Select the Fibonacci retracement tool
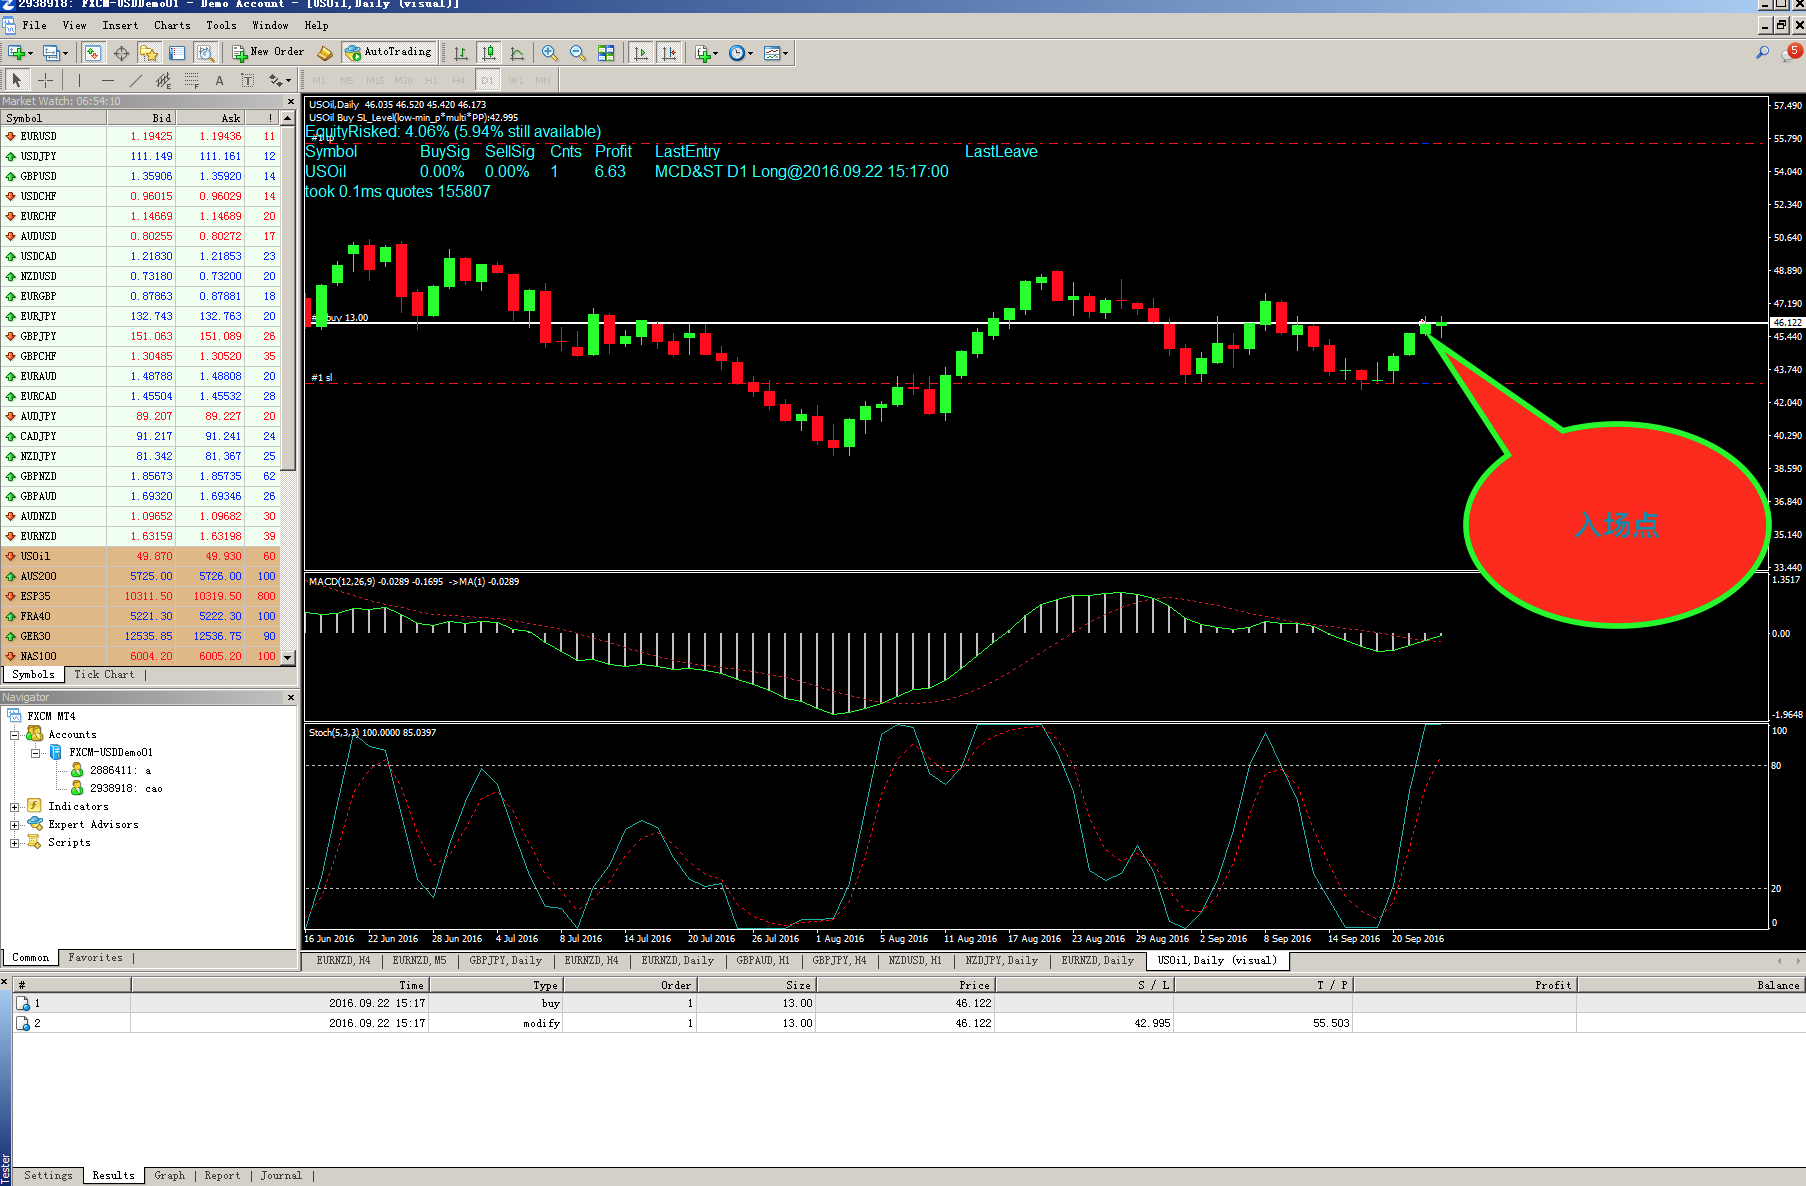 192,80
